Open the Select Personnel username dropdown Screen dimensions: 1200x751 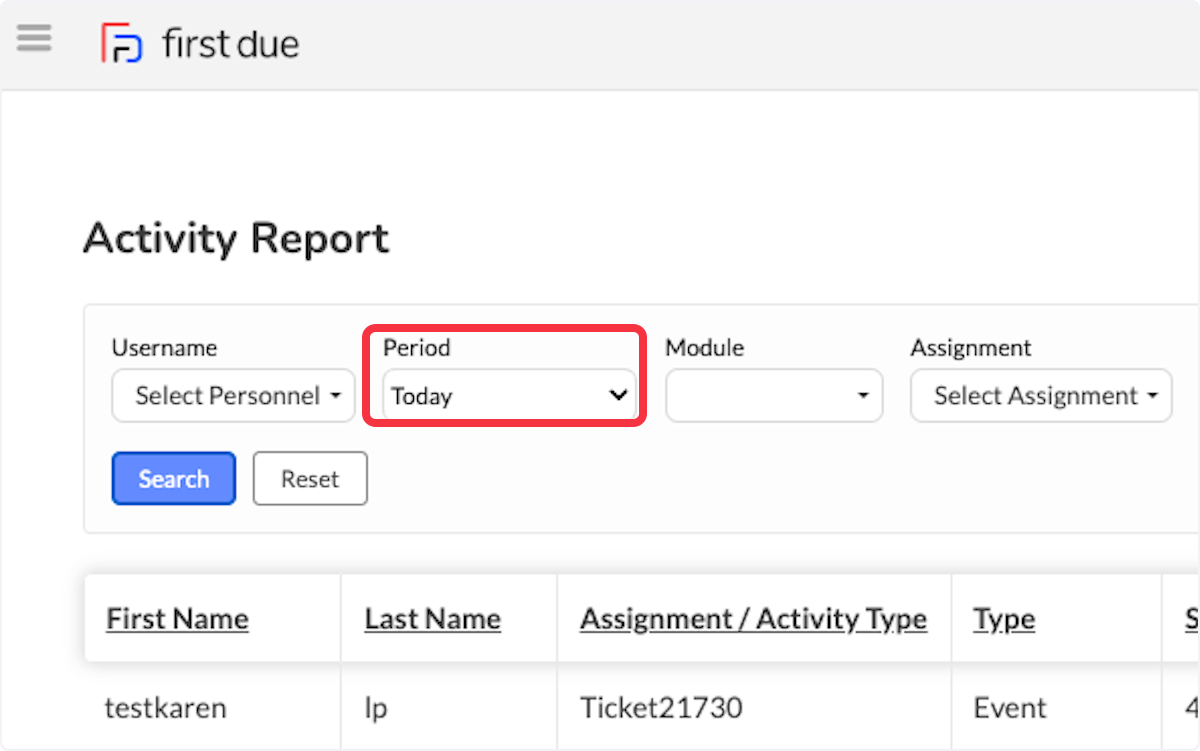click(233, 396)
